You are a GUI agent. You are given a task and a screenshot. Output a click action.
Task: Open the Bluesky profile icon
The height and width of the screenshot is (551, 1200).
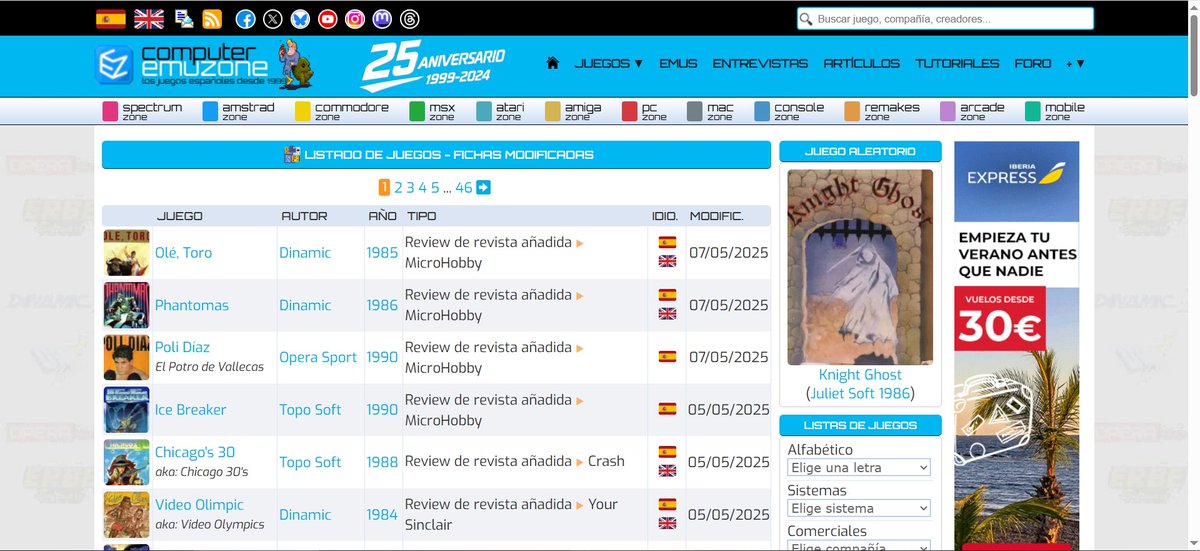tap(300, 18)
